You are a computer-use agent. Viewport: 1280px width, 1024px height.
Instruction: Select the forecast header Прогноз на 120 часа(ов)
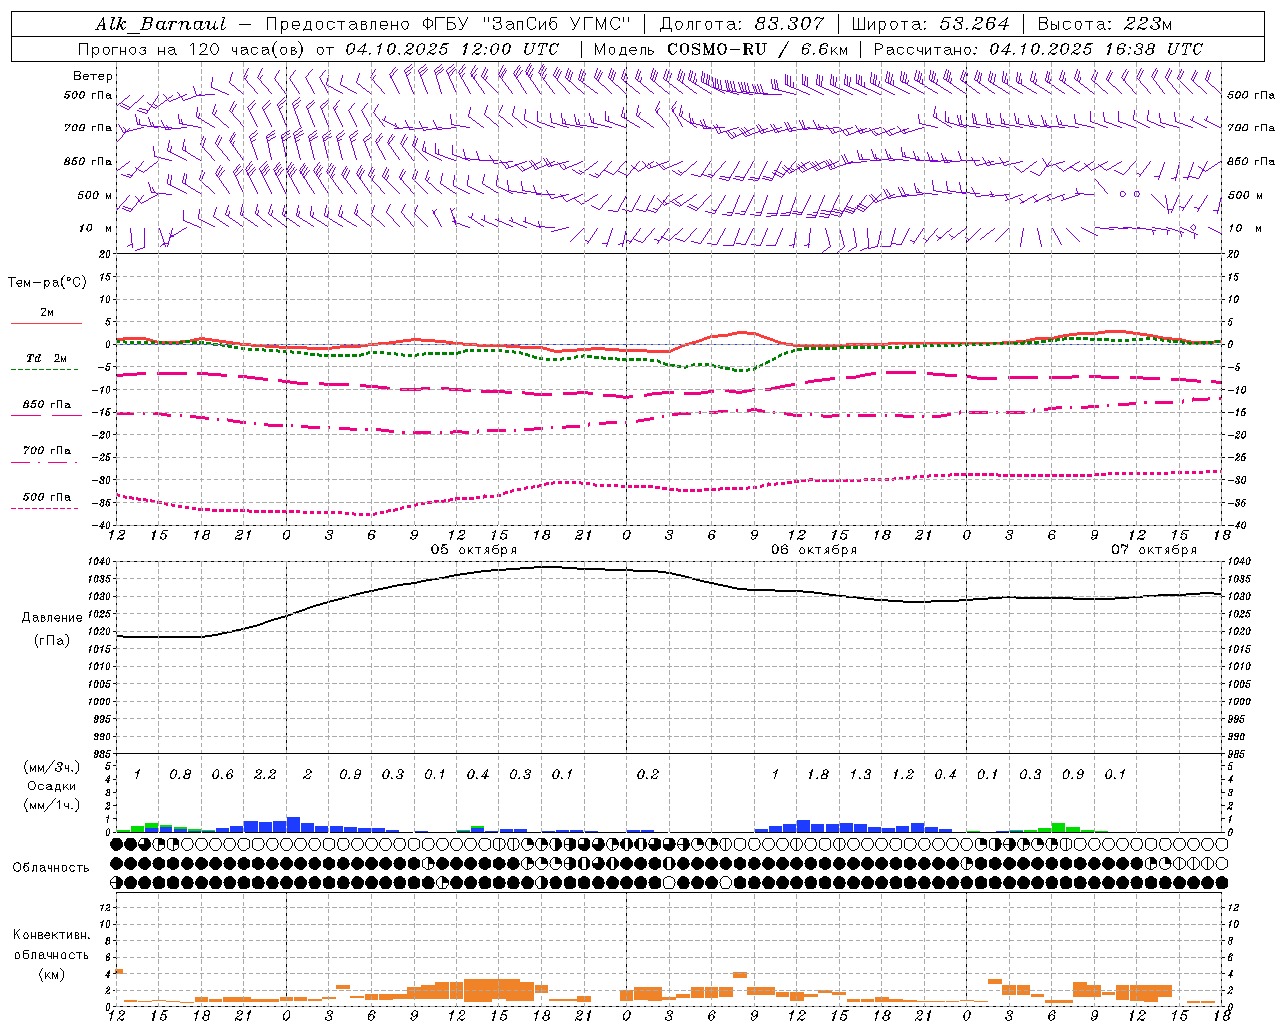192,49
